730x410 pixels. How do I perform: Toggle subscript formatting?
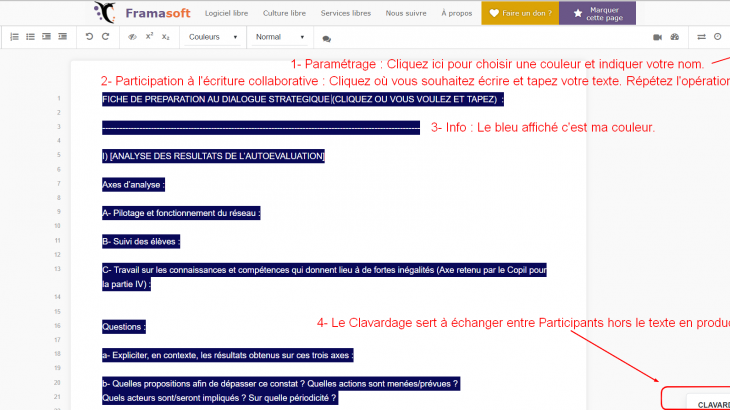pos(166,37)
